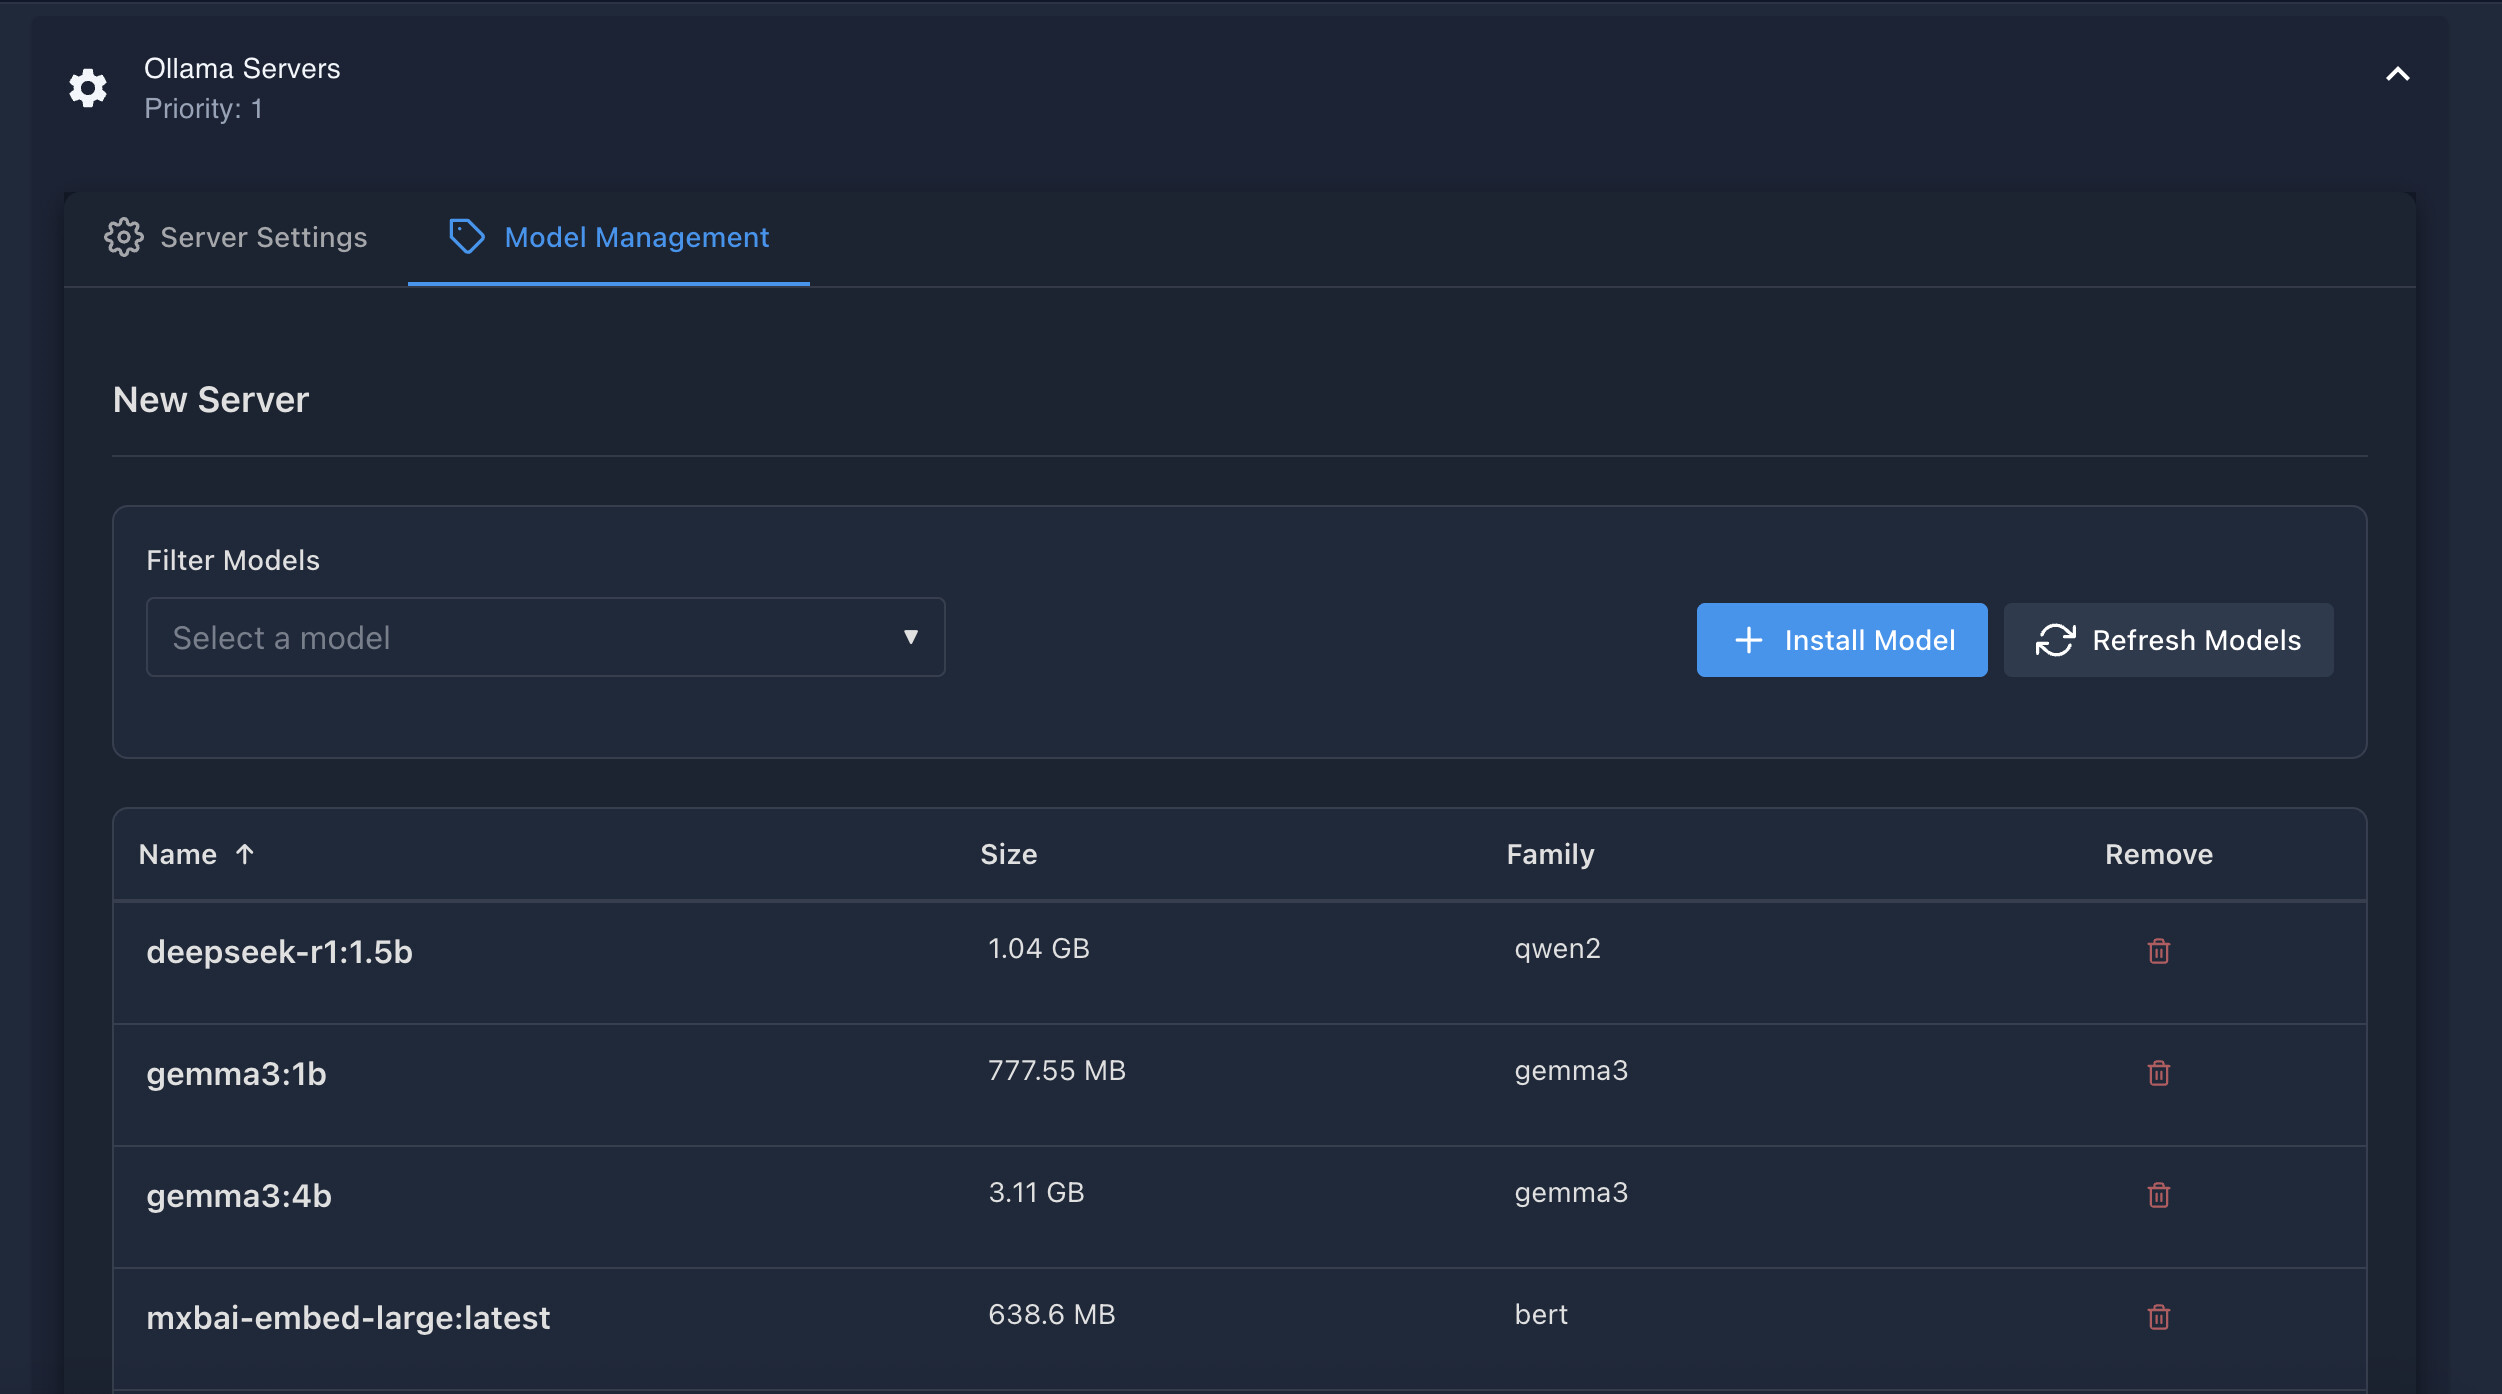Image resolution: width=2502 pixels, height=1394 pixels.
Task: Sort table by Size column header
Action: pyautogui.click(x=1008, y=854)
